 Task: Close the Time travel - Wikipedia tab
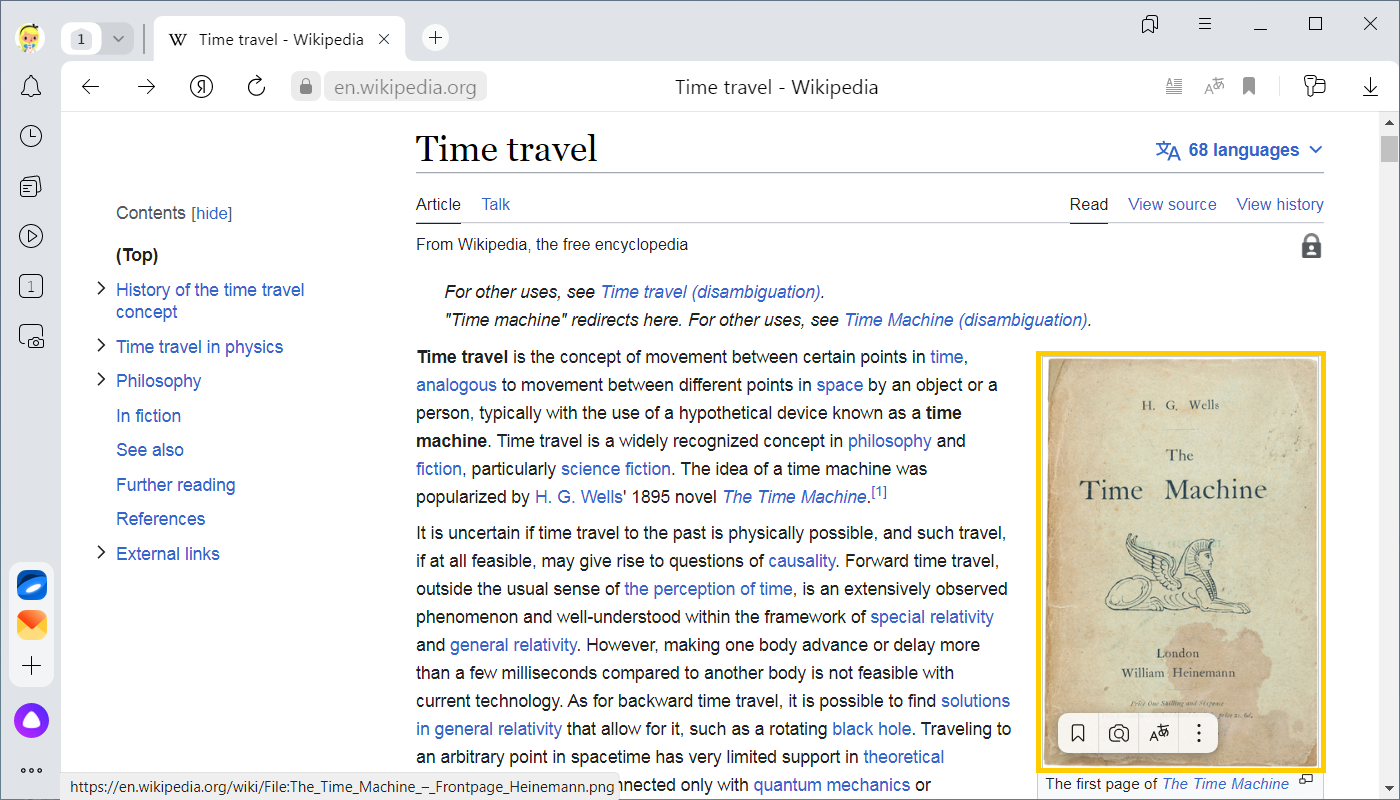(384, 40)
